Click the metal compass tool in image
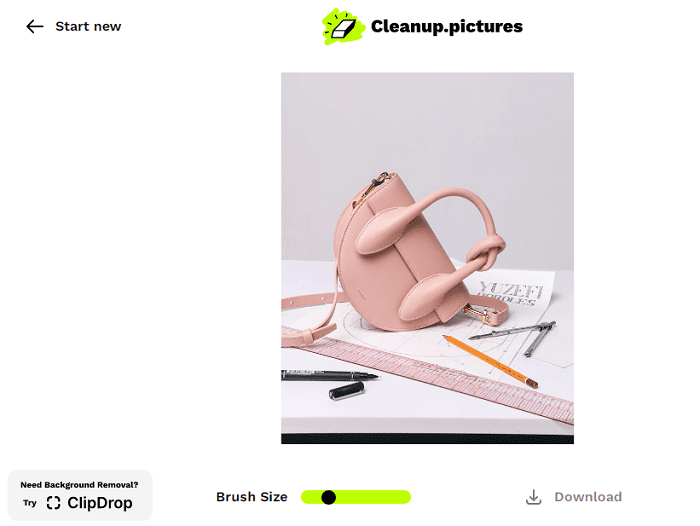This screenshot has height=526, width=700. point(518,335)
